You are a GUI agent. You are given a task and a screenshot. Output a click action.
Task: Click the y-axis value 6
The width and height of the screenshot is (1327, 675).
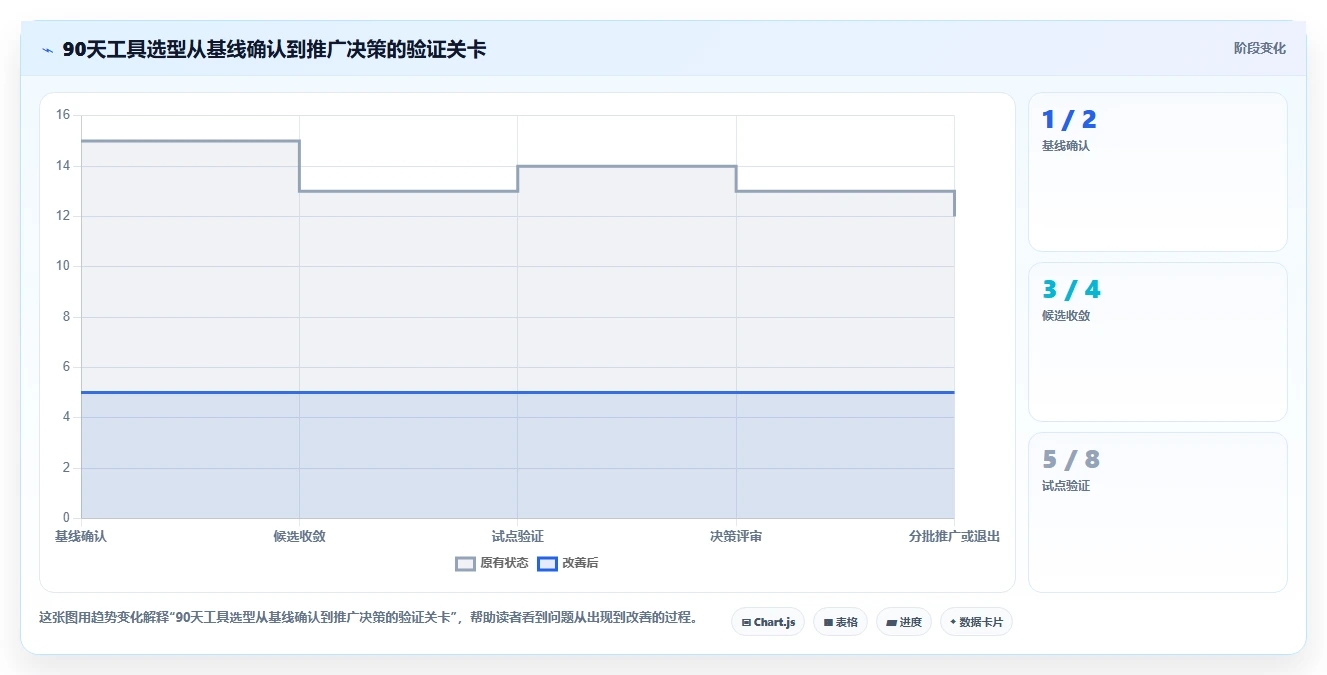[x=66, y=367]
